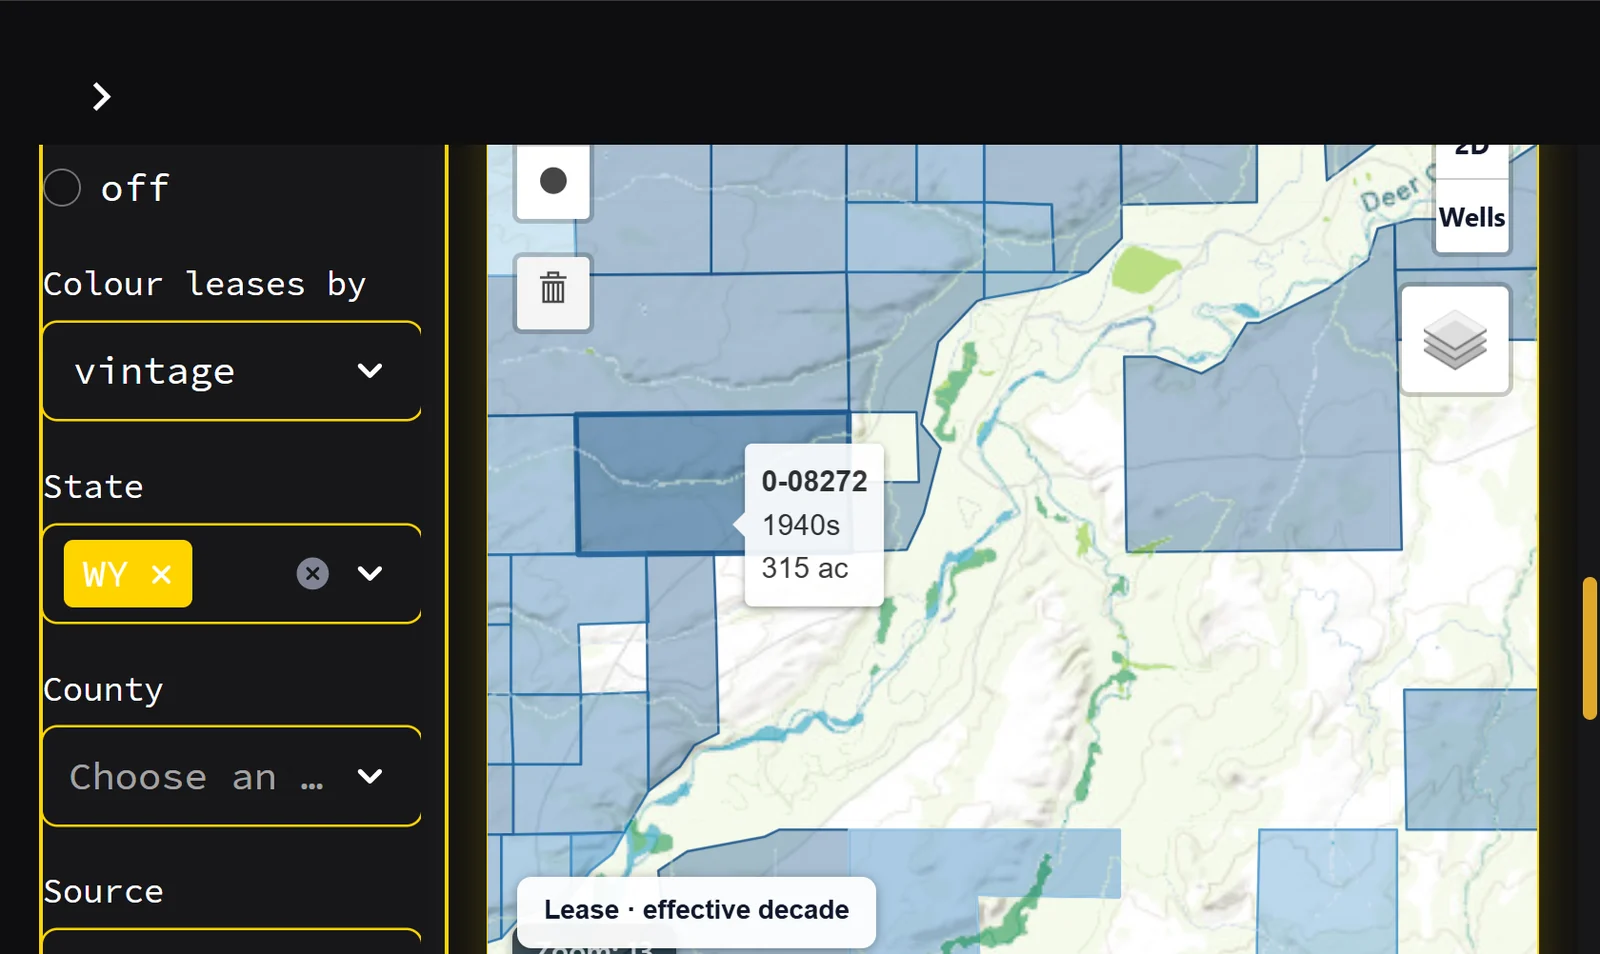Image resolution: width=1600 pixels, height=954 pixels.
Task: Click '315 ac' in the lease tooltip
Action: point(805,568)
